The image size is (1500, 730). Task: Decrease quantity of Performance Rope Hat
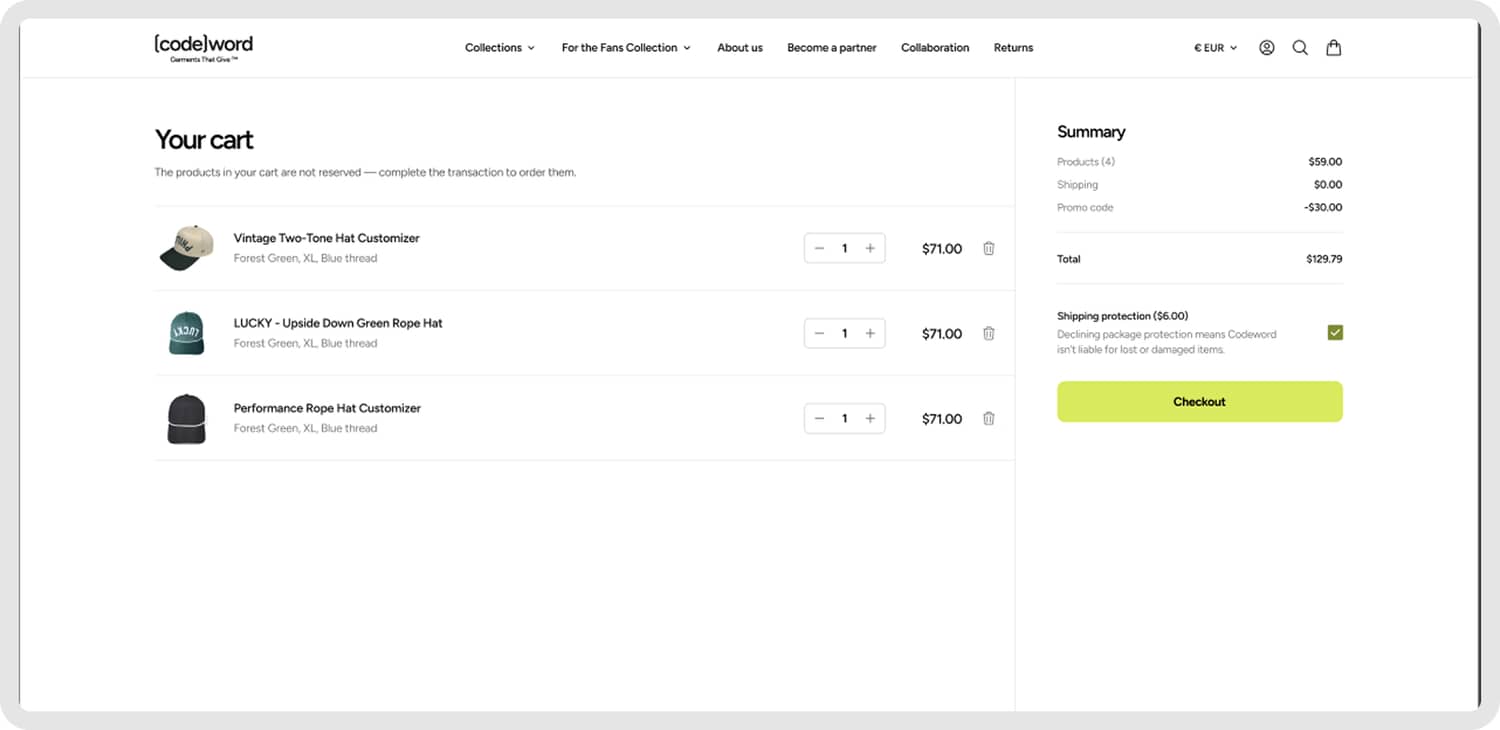819,419
